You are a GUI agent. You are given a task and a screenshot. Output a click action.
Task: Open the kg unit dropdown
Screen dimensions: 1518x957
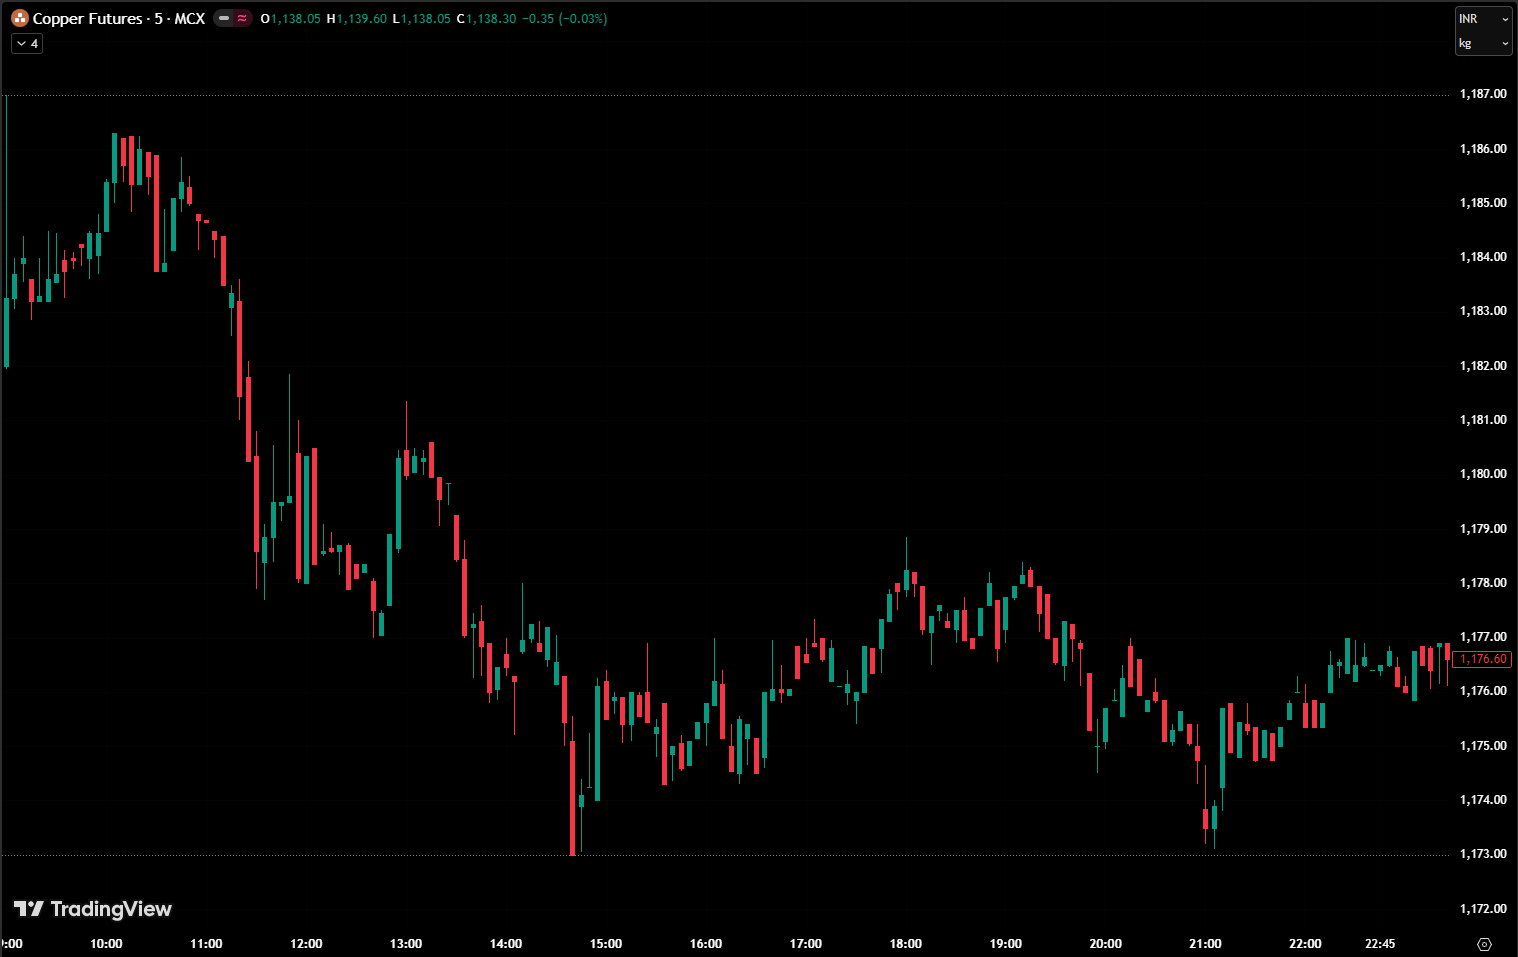click(1483, 43)
